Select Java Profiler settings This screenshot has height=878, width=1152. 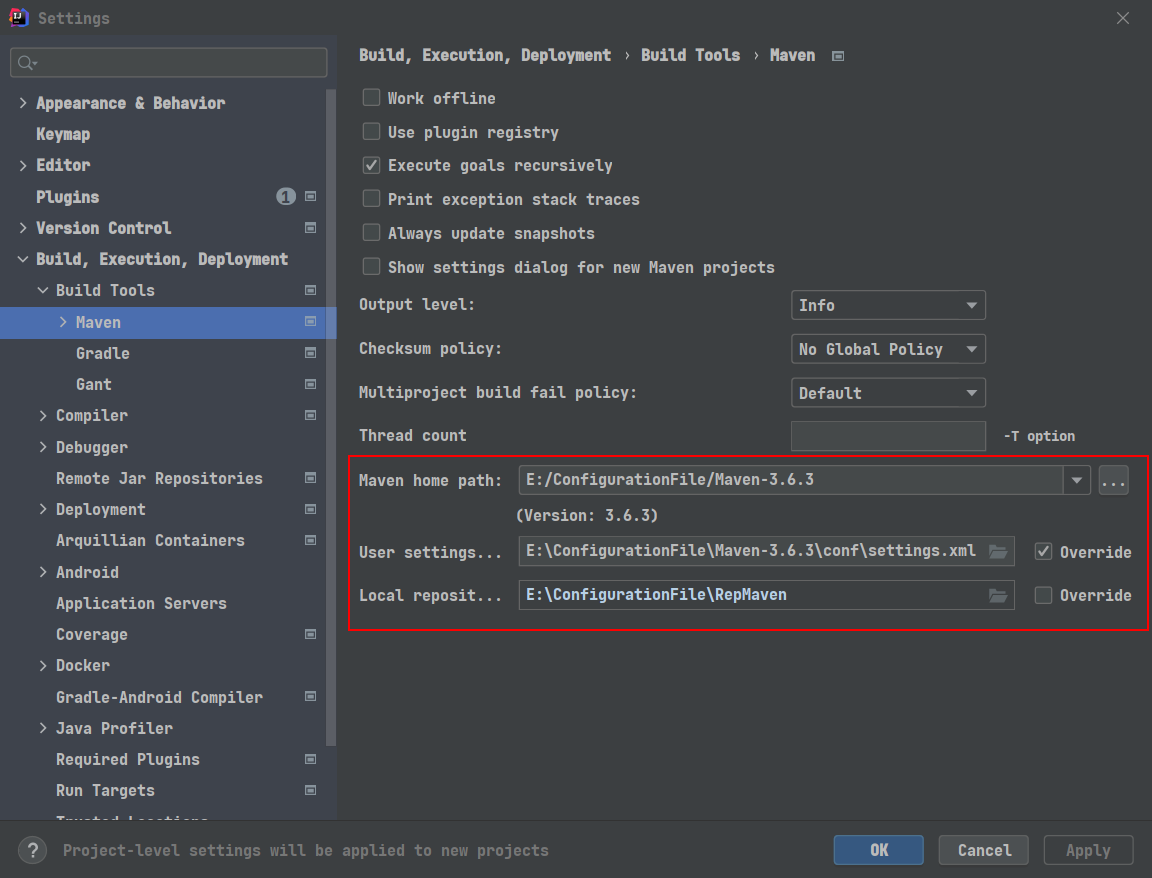(x=115, y=728)
